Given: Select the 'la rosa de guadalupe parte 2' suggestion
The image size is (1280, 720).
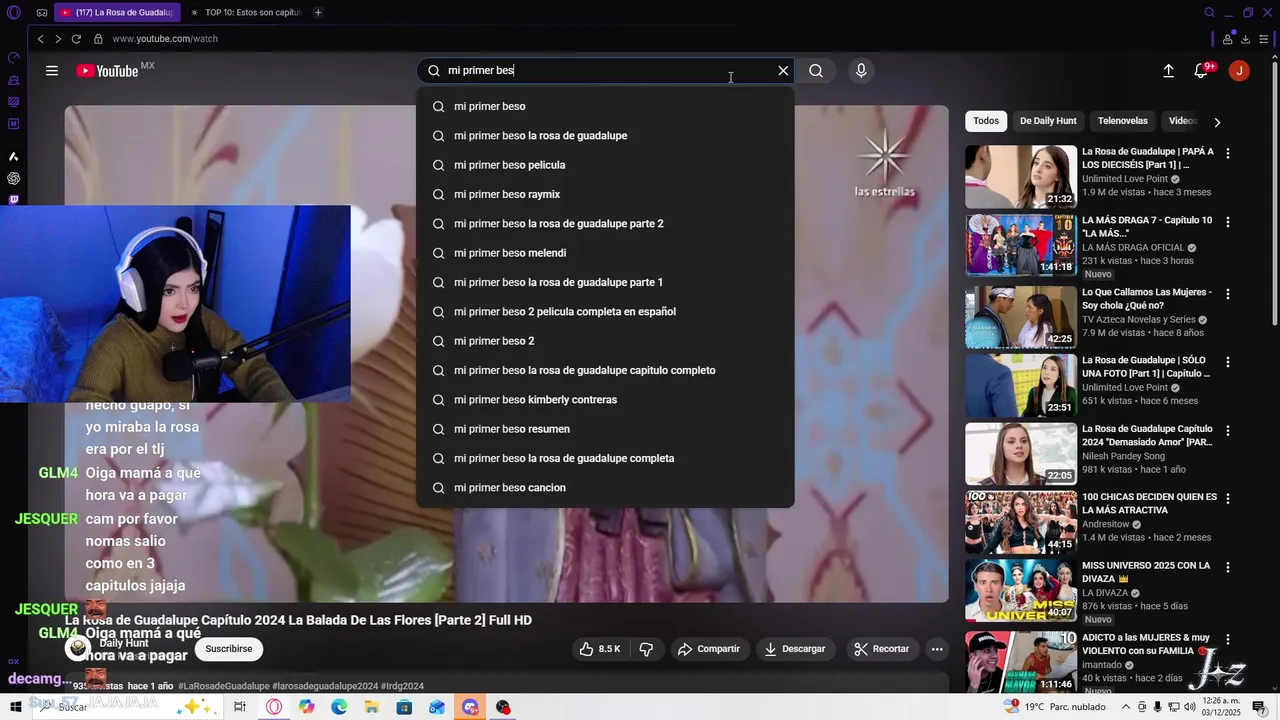Looking at the screenshot, I should point(605,224).
